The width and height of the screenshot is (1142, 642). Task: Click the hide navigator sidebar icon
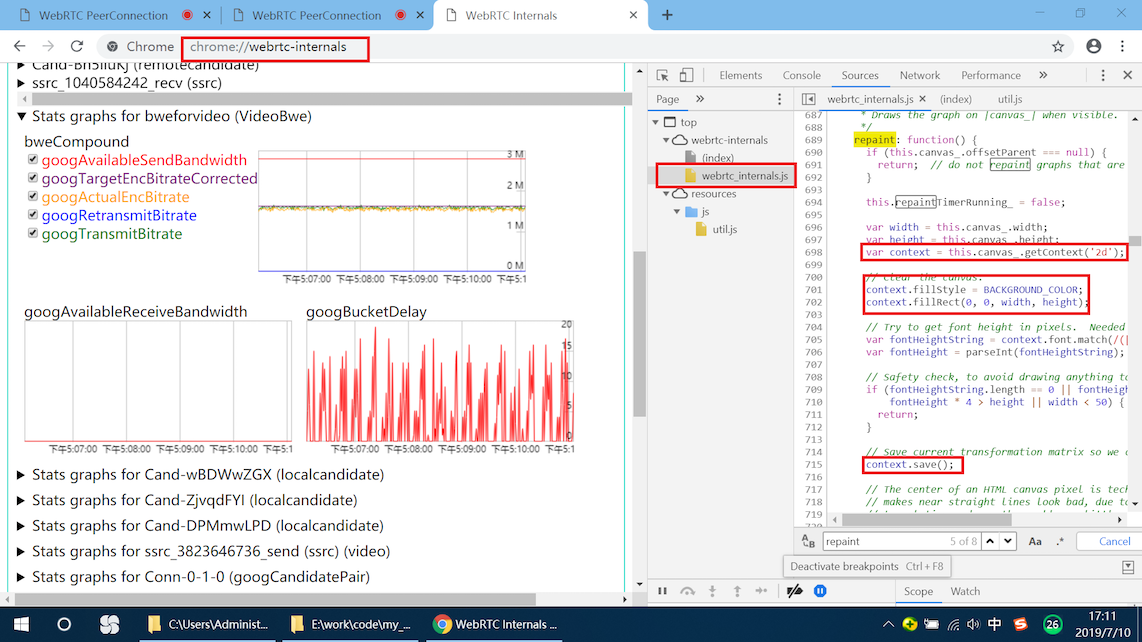point(809,100)
